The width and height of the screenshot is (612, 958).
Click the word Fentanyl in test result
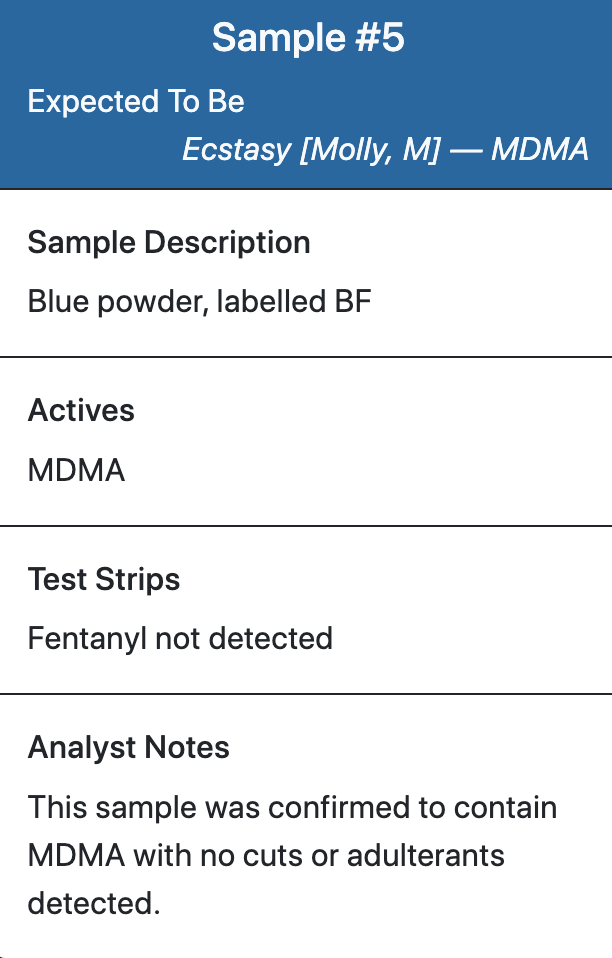(87, 638)
